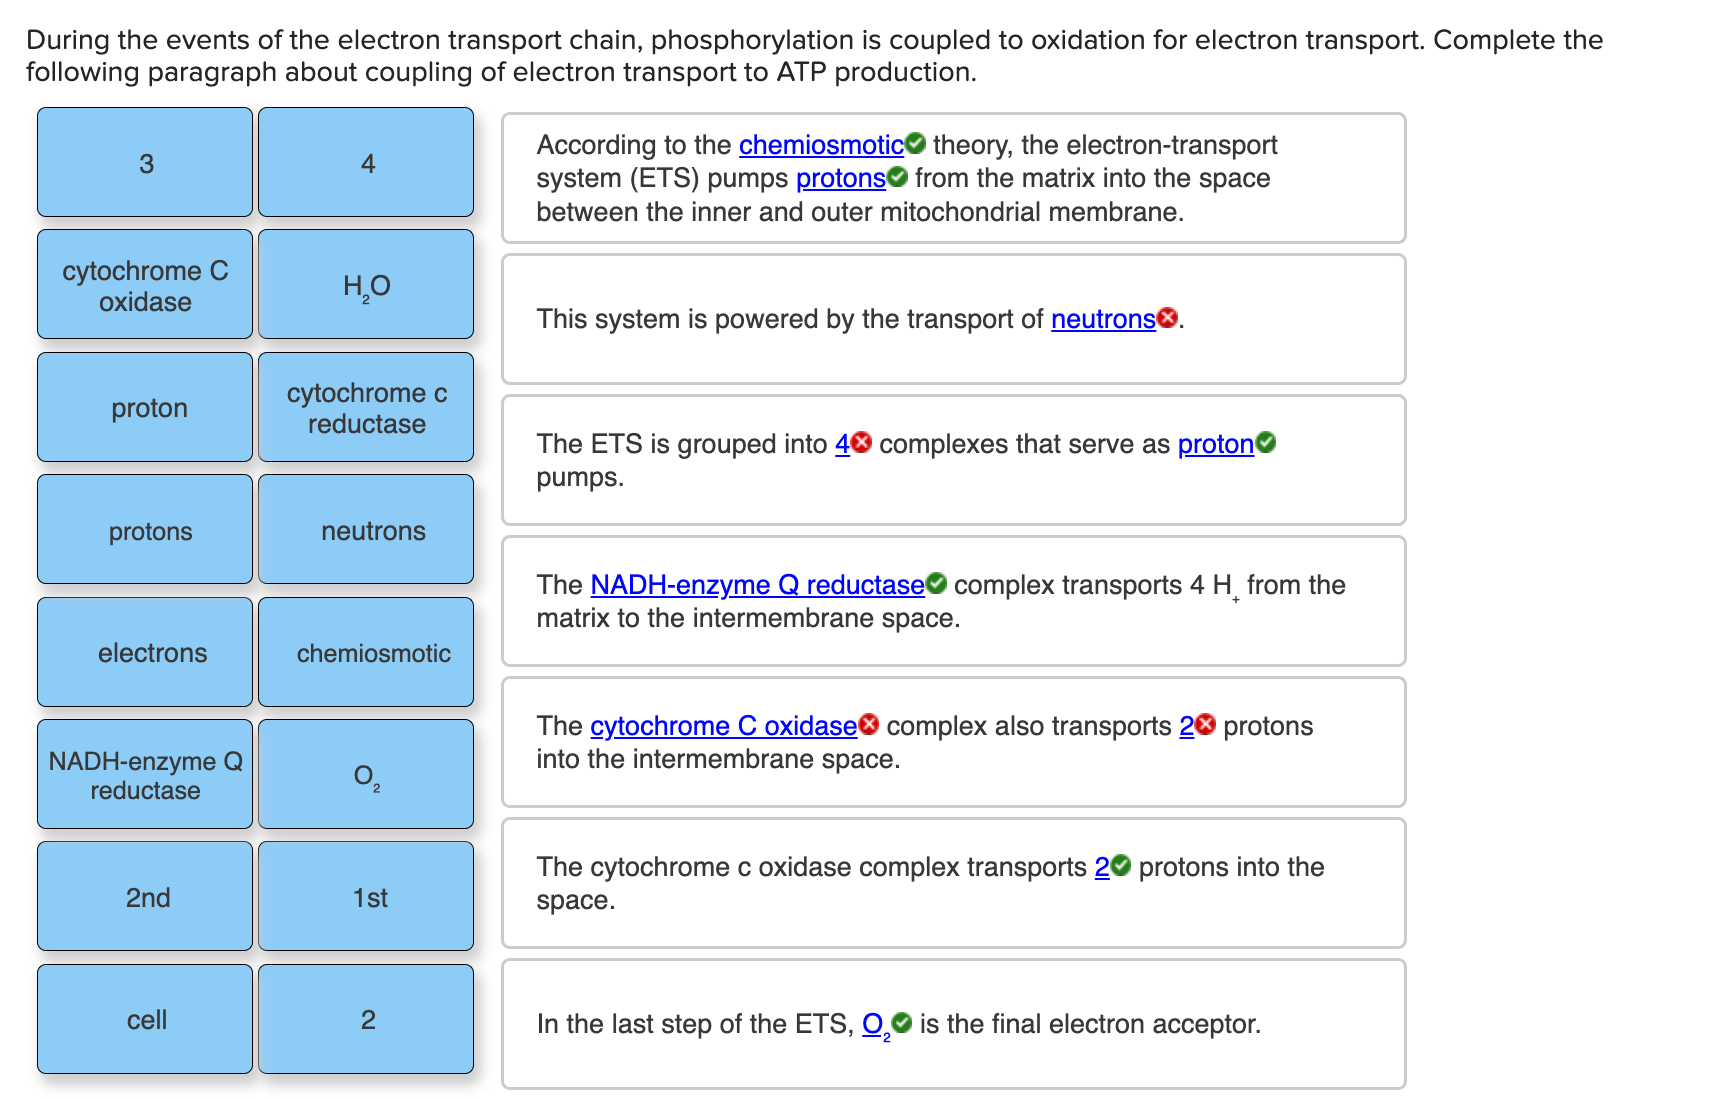The height and width of the screenshot is (1100, 1716).
Task: Click the red X beside the 4 blank
Action: point(860,443)
